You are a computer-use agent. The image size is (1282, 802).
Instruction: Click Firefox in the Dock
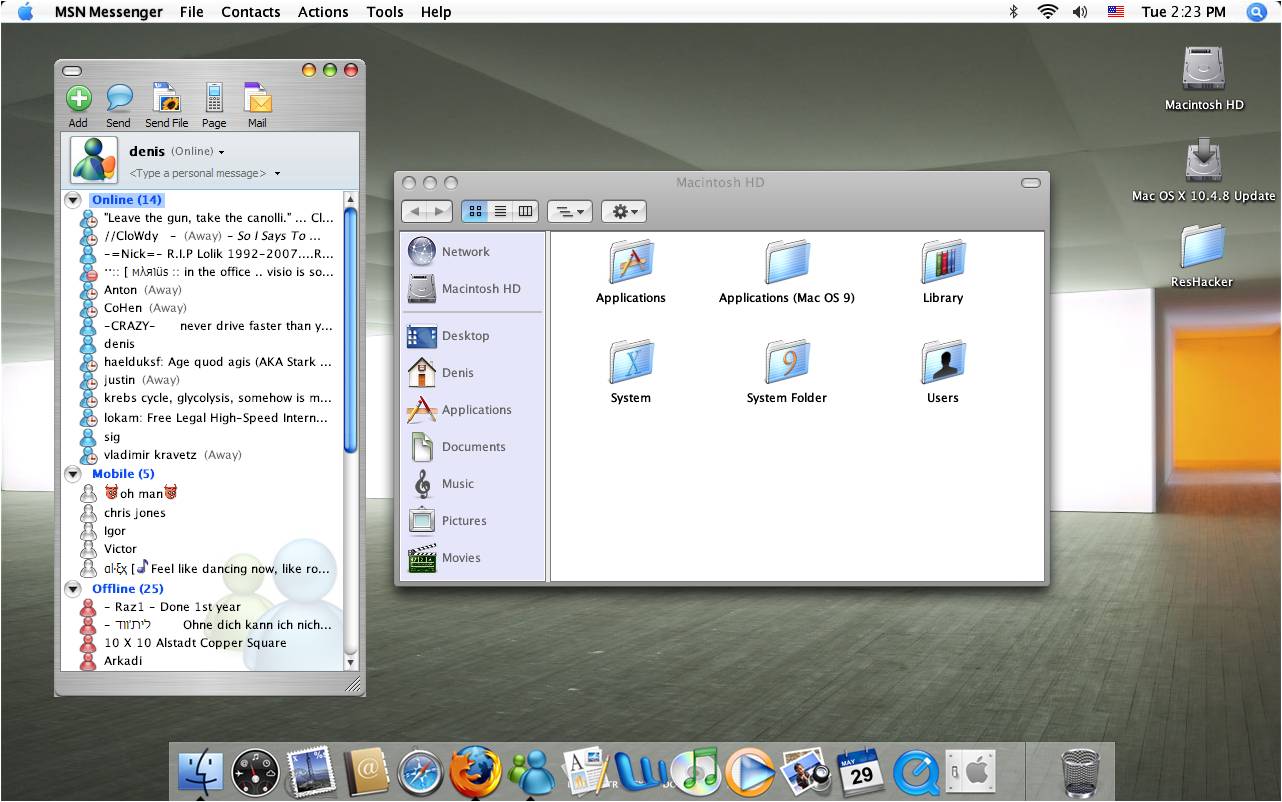pyautogui.click(x=475, y=773)
